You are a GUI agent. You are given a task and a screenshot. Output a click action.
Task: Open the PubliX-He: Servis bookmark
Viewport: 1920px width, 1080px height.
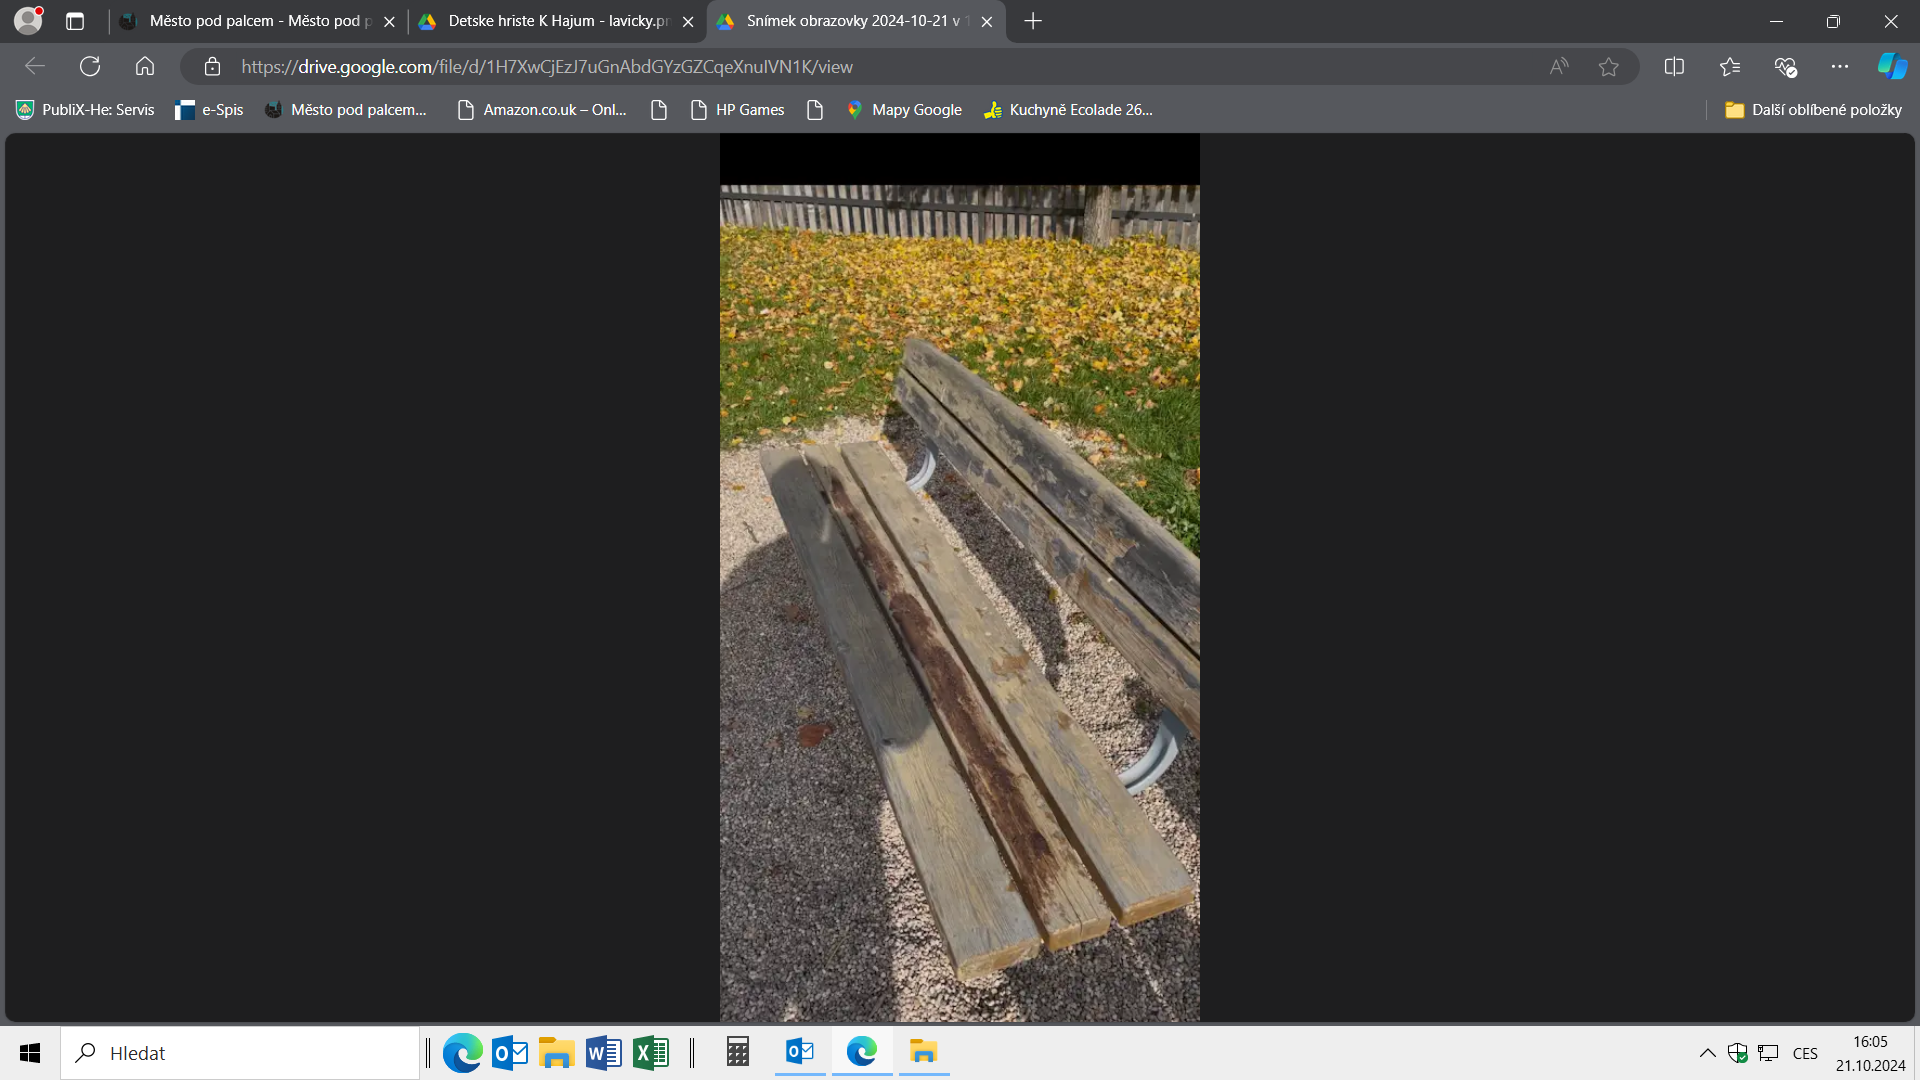pos(86,110)
